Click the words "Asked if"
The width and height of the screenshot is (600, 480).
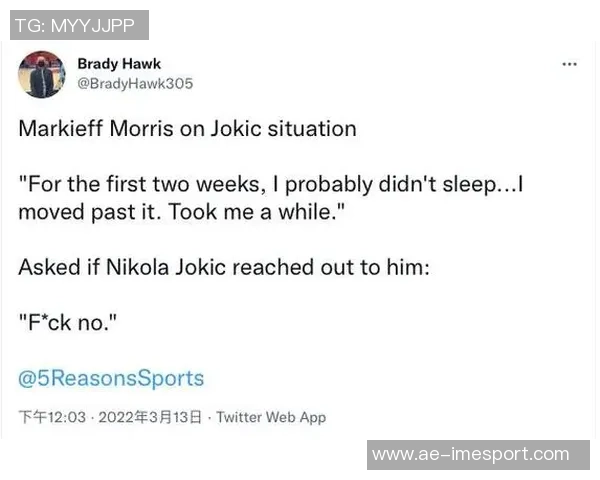[x=55, y=268]
